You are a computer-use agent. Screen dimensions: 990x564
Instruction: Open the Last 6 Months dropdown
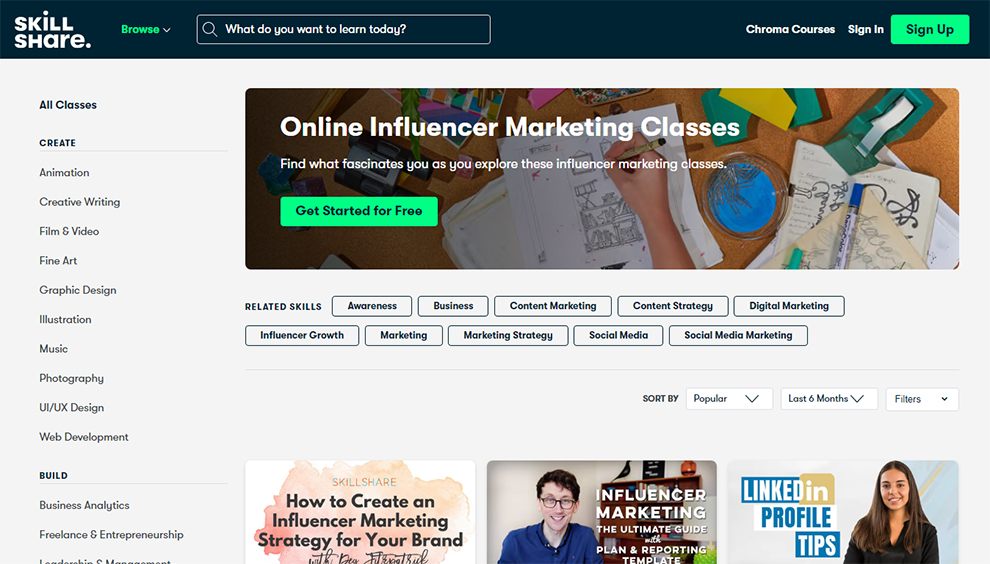tap(829, 399)
